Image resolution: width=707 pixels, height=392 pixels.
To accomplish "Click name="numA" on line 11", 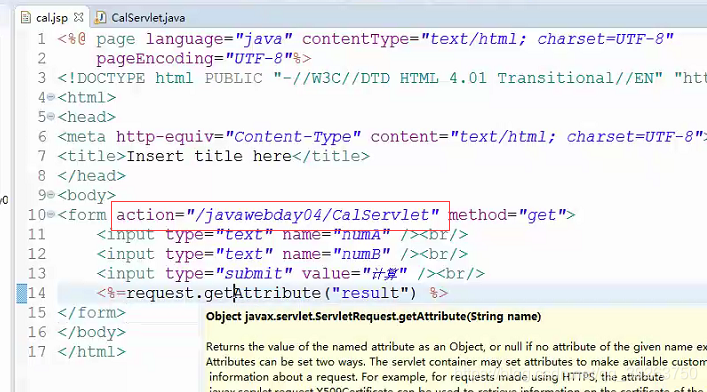I will (336, 235).
